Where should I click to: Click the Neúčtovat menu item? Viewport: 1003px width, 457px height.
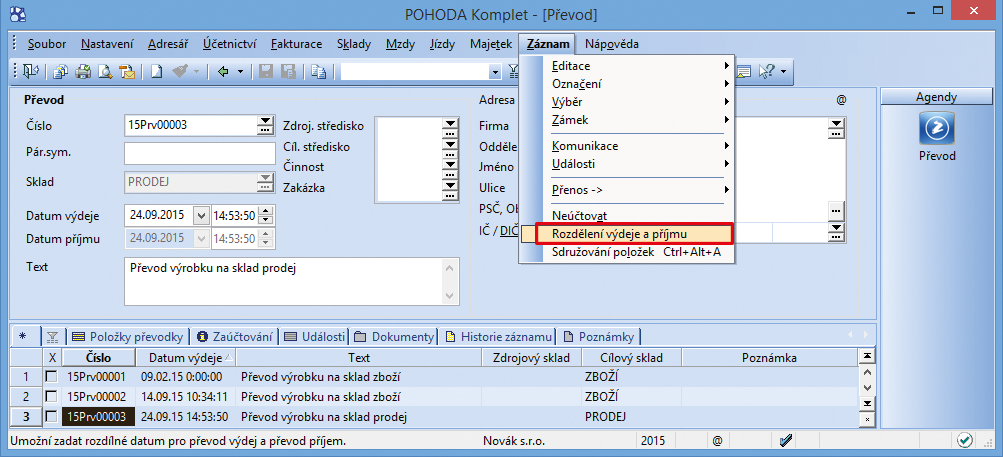click(x=627, y=216)
